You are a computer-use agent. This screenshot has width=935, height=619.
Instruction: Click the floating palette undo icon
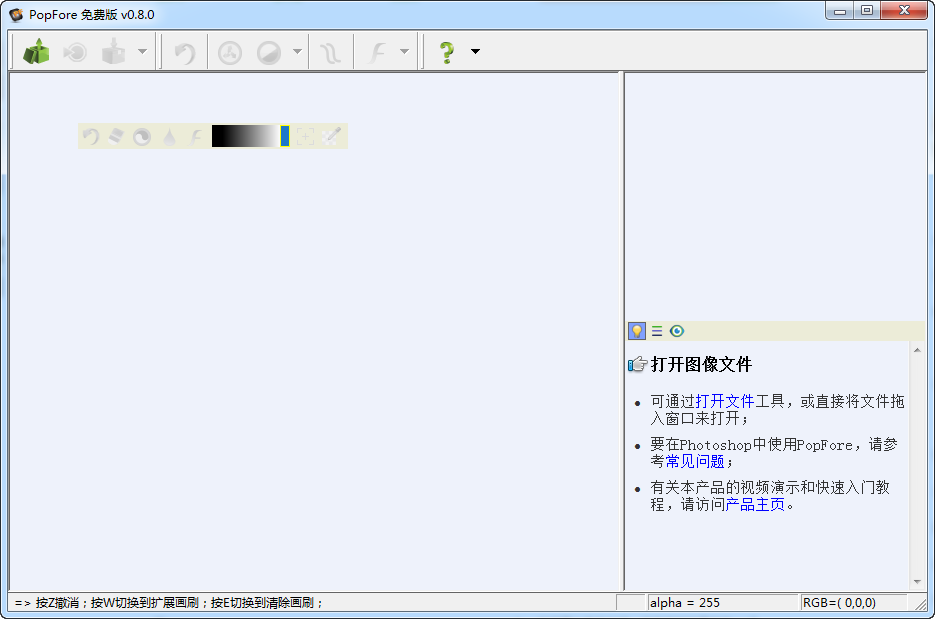tap(91, 137)
